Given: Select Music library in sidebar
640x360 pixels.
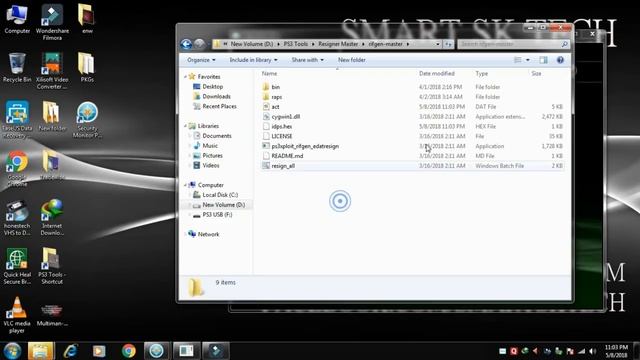Looking at the screenshot, I should coord(210,146).
